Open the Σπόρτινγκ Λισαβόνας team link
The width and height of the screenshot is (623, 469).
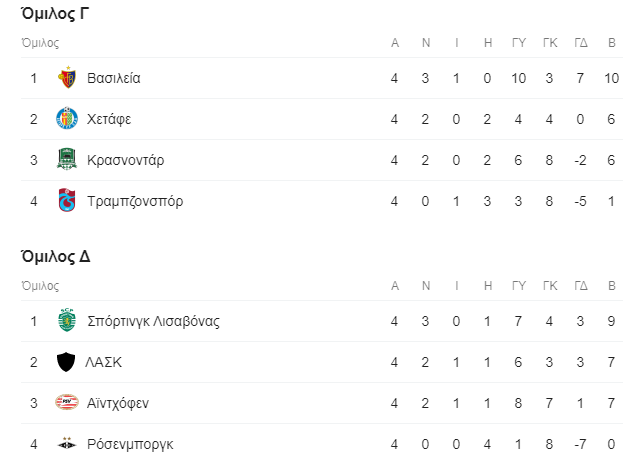pyautogui.click(x=153, y=321)
